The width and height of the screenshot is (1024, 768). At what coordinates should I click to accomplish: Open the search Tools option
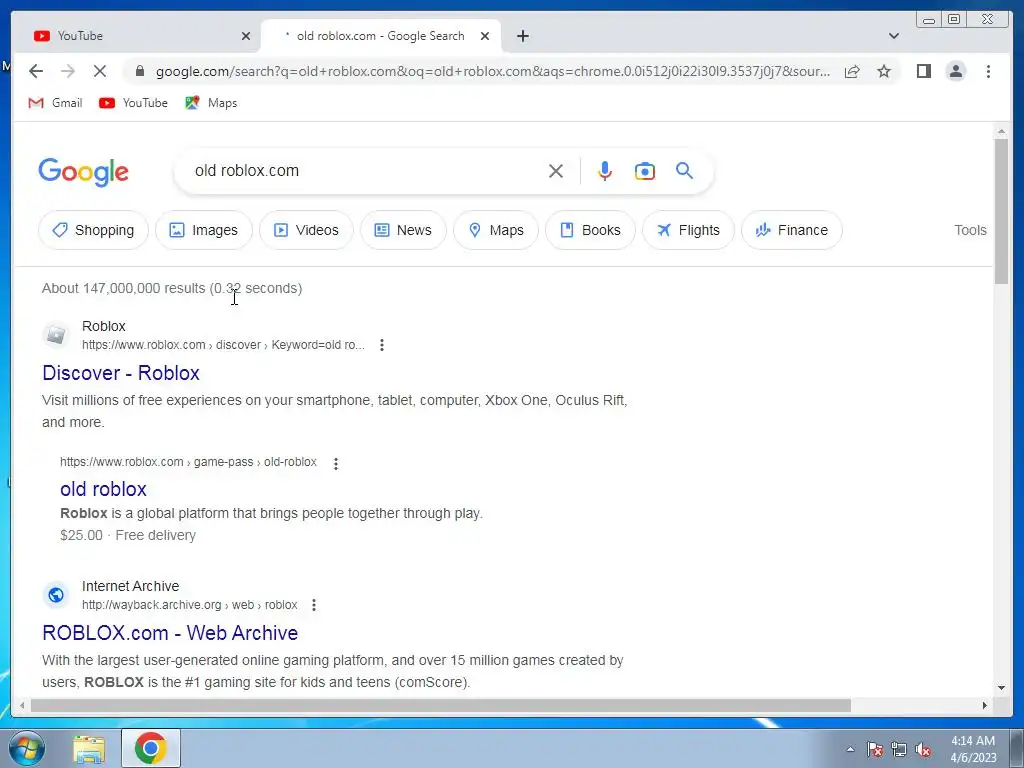coord(970,230)
